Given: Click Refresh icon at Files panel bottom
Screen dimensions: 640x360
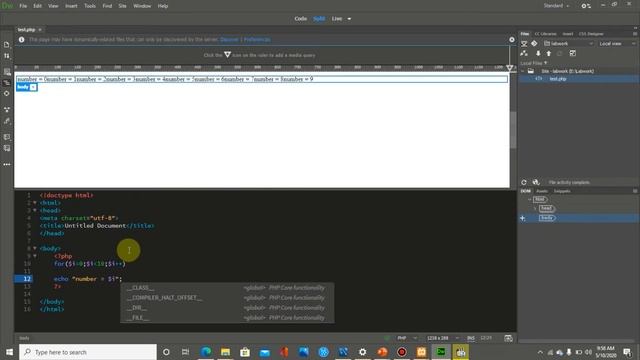Looking at the screenshot, I should pyautogui.click(x=524, y=182).
